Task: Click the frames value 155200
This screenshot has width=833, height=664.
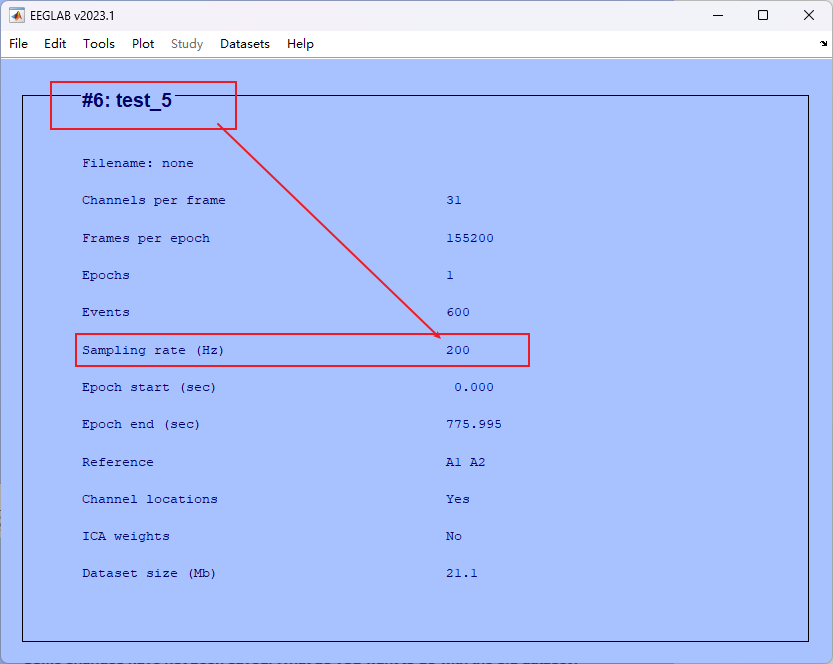Action: coord(470,238)
